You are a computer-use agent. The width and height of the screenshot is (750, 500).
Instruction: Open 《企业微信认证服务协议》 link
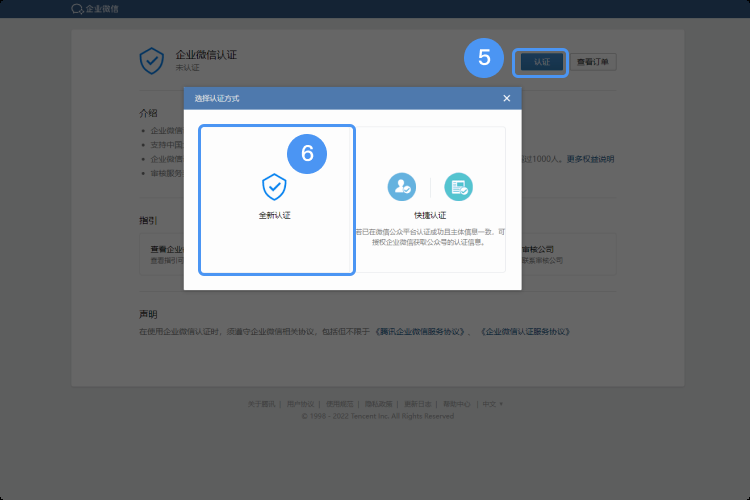525,332
